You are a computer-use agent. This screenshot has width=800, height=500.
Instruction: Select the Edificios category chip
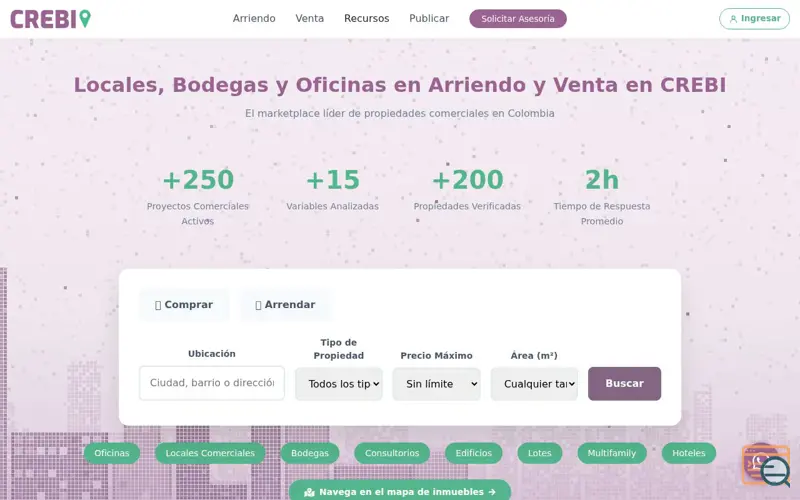pyautogui.click(x=473, y=453)
